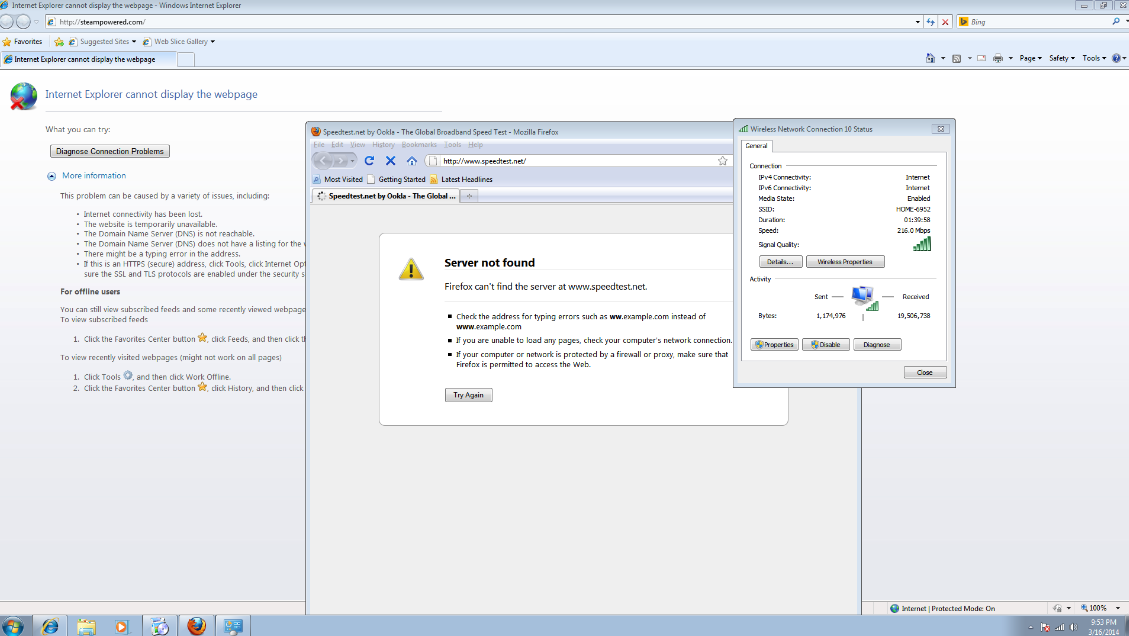
Task: Open Windows Media Player from taskbar
Action: 122,626
